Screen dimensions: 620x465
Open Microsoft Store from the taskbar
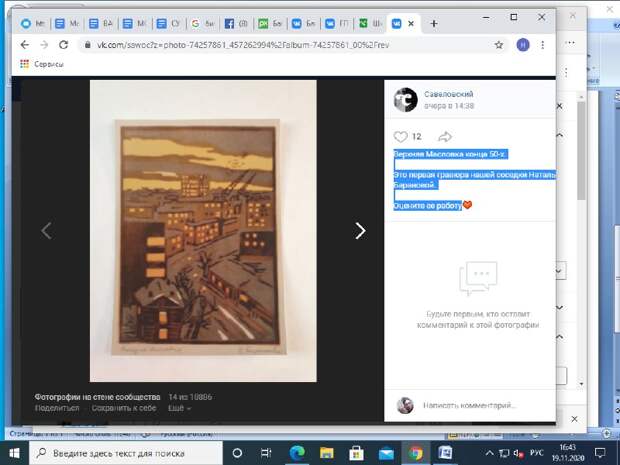point(356,453)
